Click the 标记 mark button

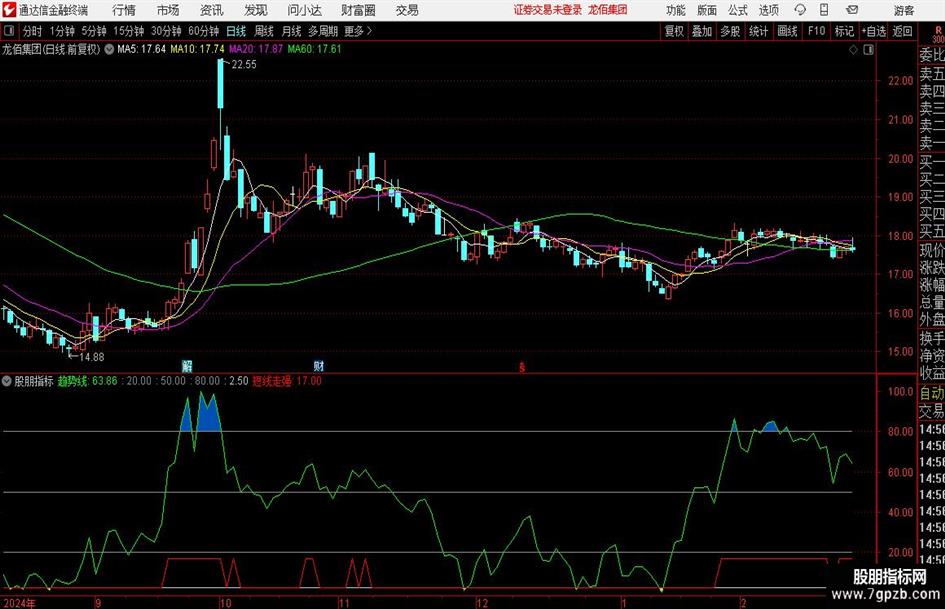(x=844, y=31)
